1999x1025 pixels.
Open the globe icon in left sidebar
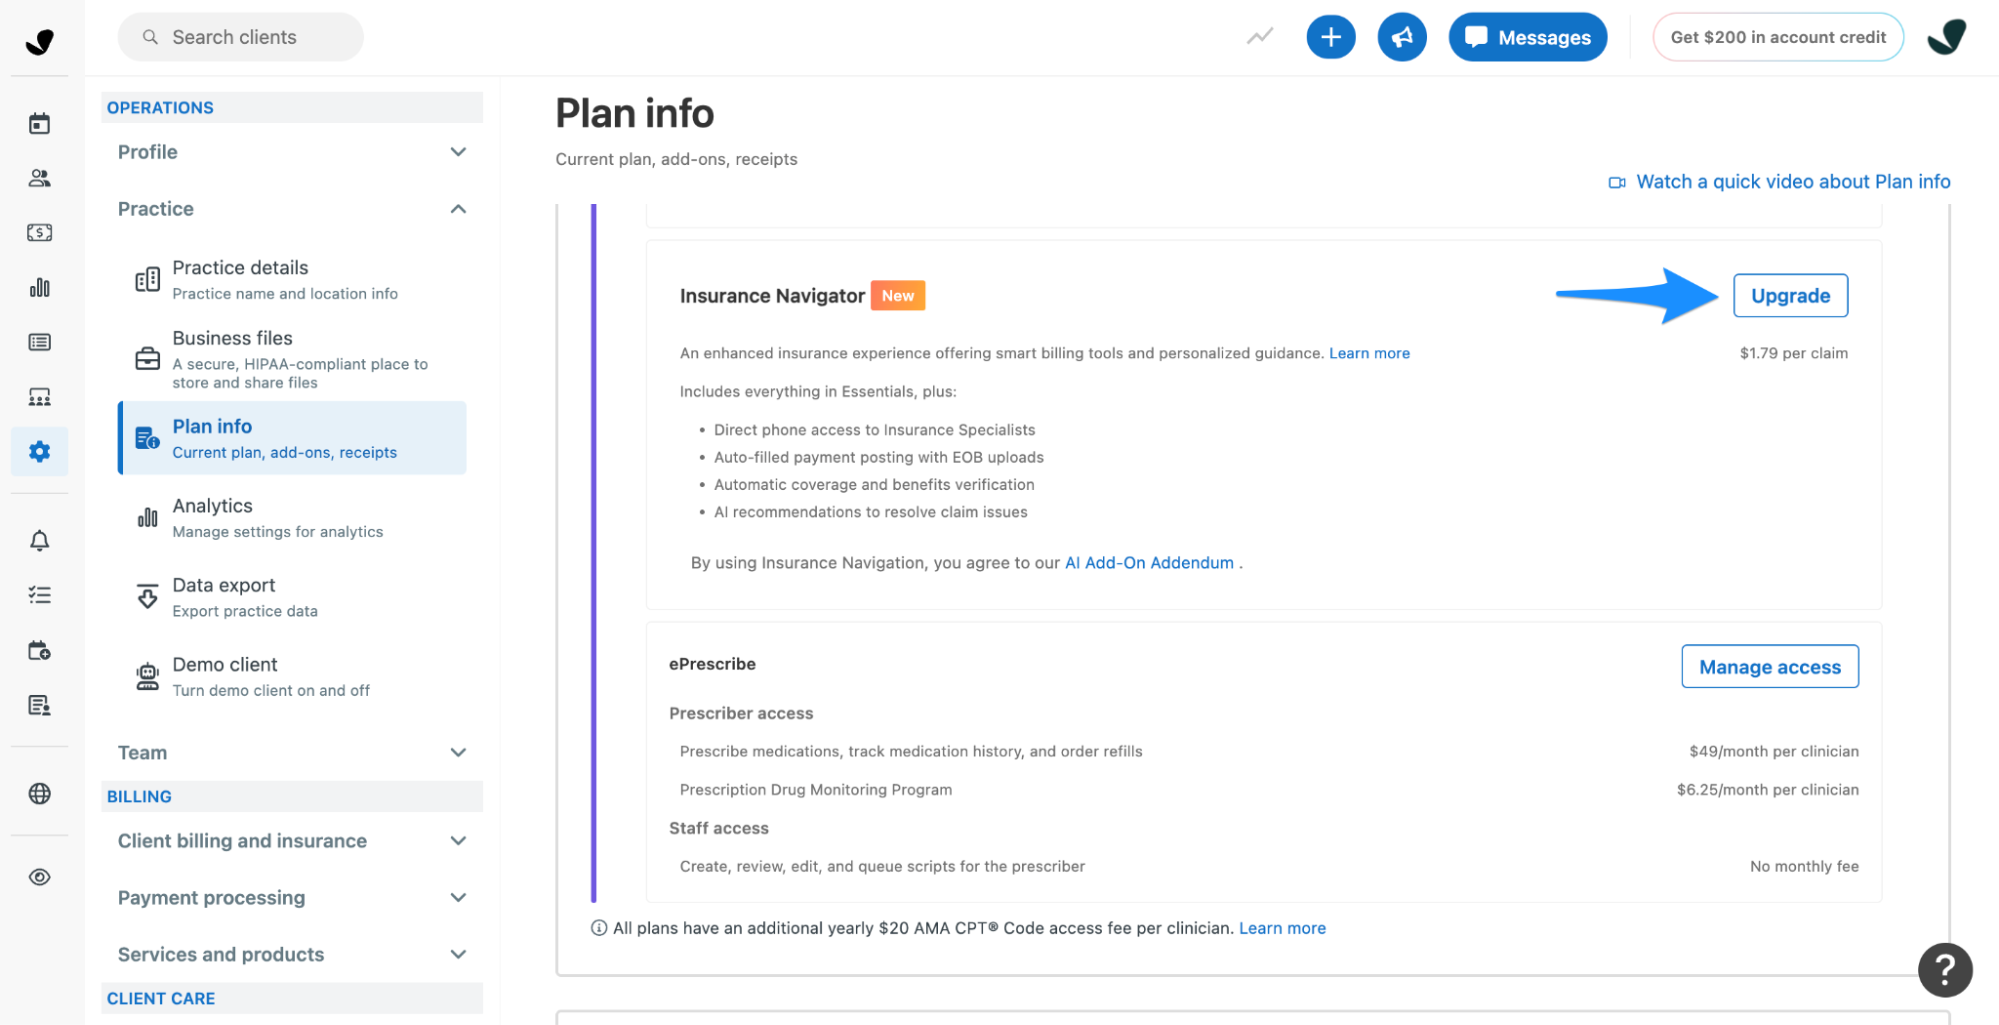(x=39, y=794)
